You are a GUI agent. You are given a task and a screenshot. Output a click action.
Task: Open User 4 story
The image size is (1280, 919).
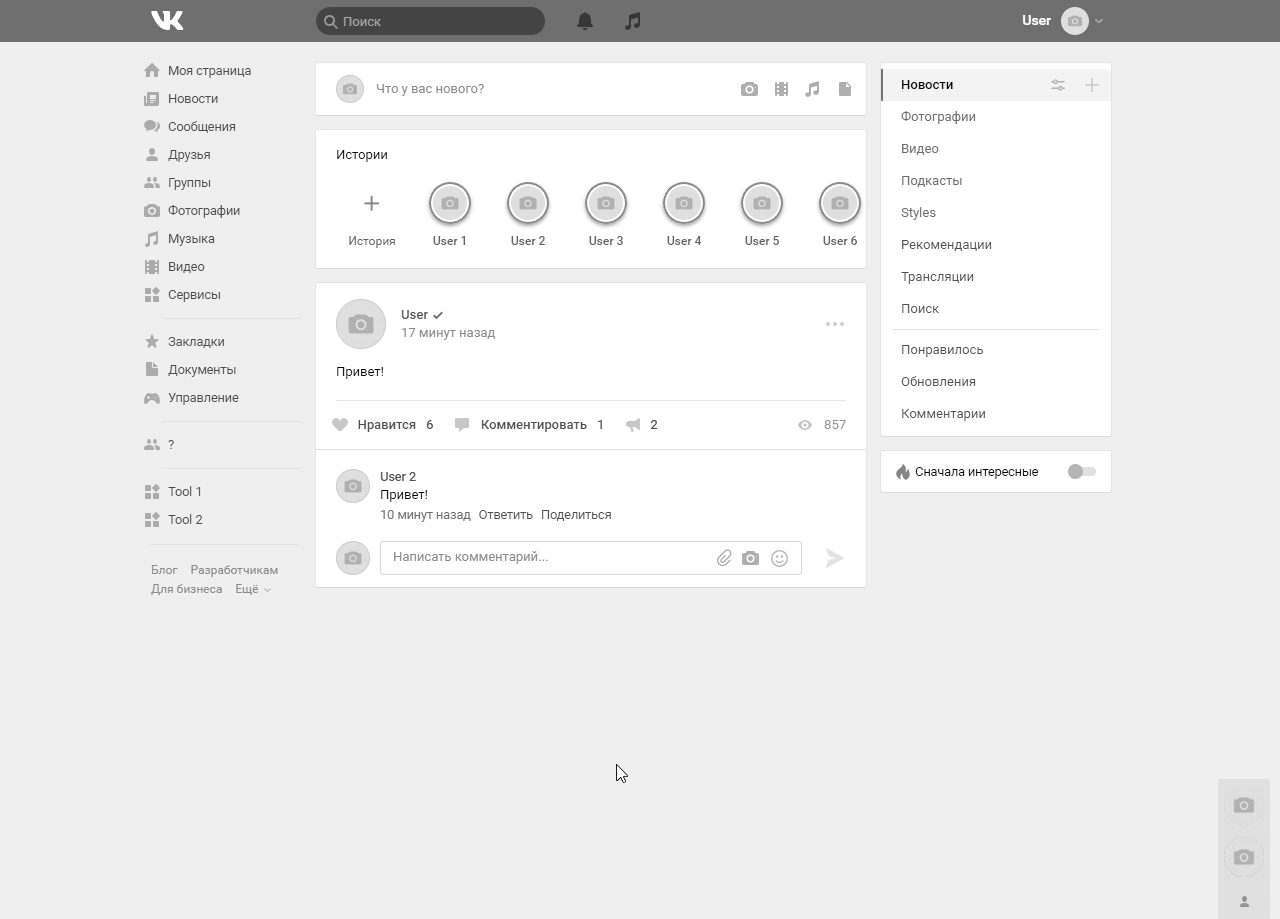[x=684, y=204]
